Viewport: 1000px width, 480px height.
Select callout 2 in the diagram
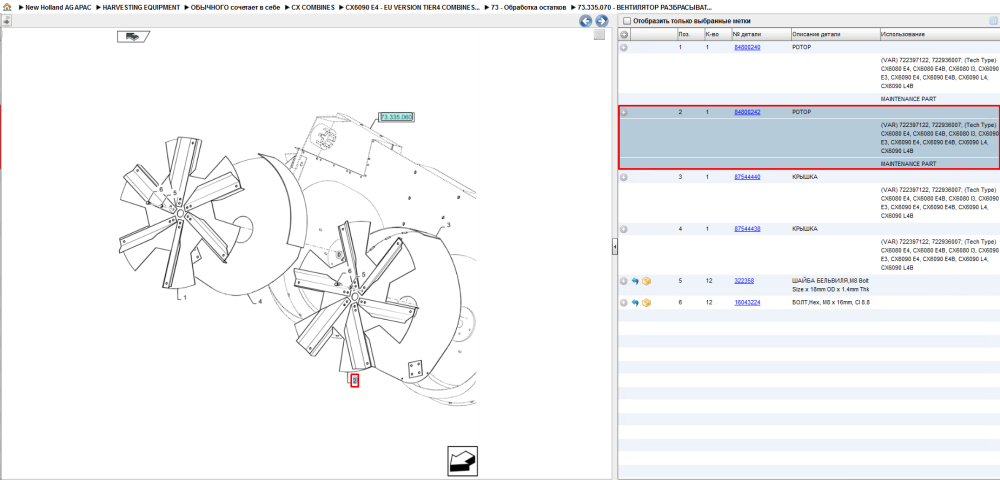(355, 381)
